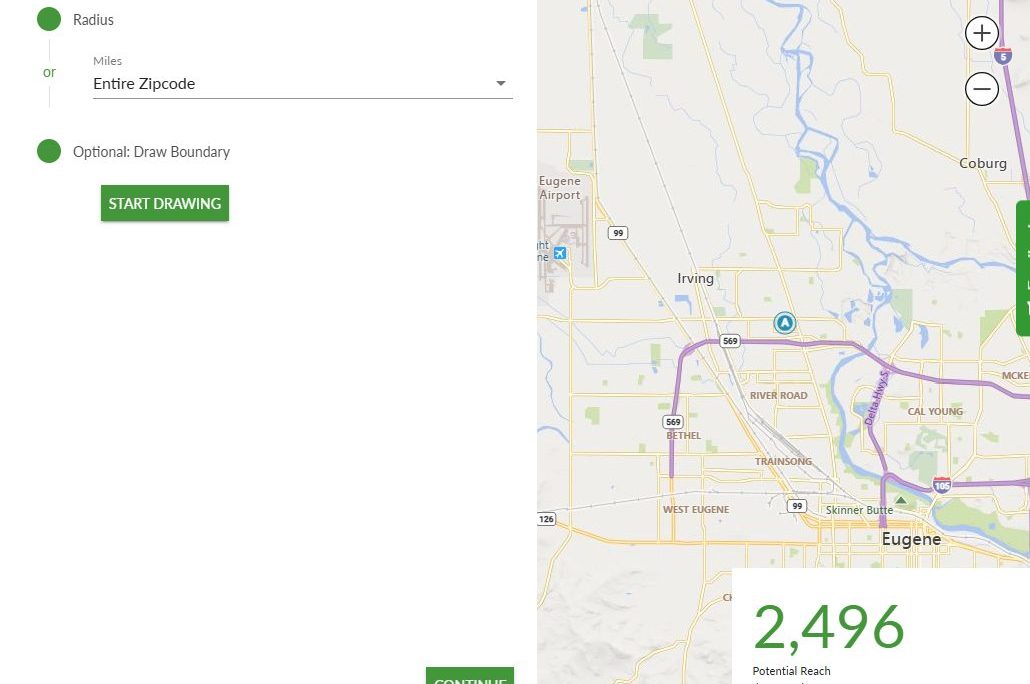The height and width of the screenshot is (684, 1030).
Task: Click the Irving label on map
Action: coord(695,279)
